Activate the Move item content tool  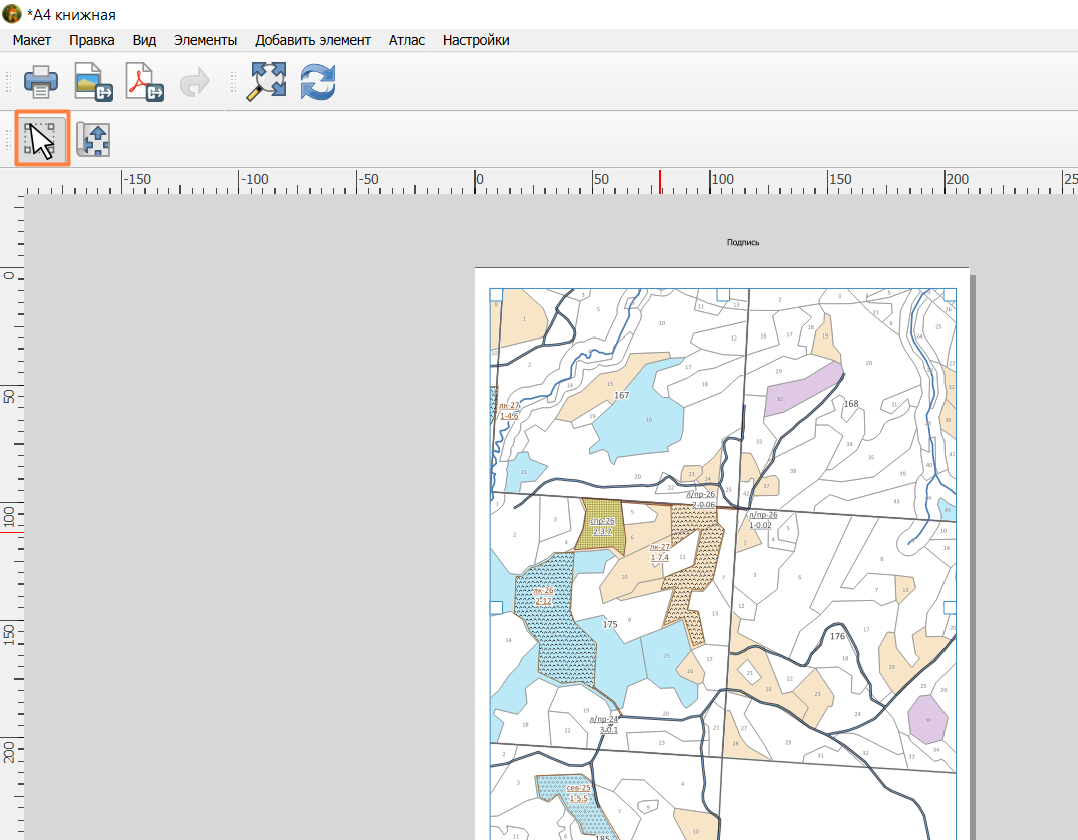pos(93,139)
